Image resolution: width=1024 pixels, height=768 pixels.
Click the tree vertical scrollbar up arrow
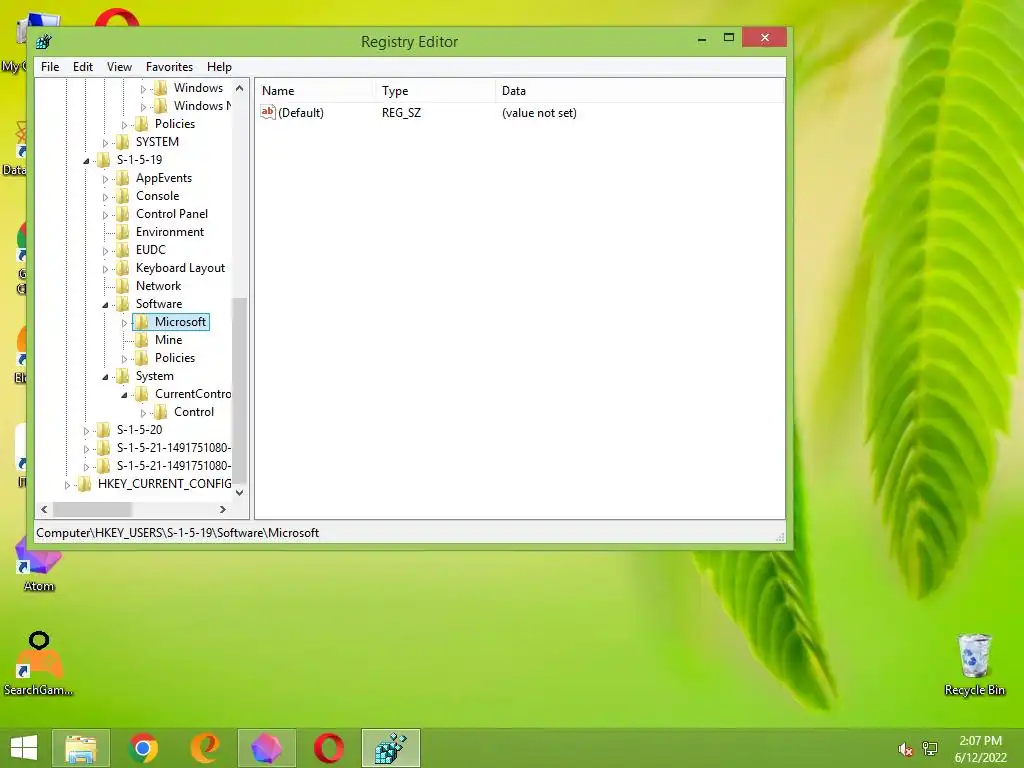[240, 88]
